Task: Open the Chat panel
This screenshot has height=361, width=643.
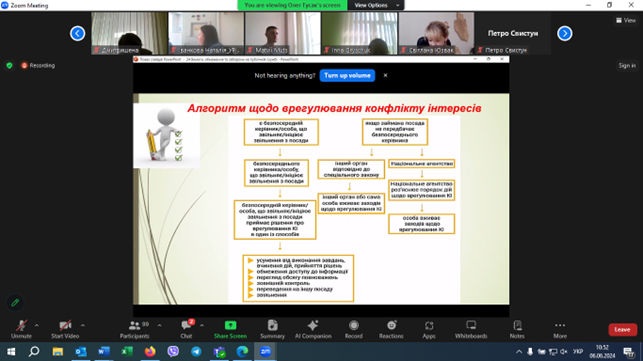Action: pos(186,329)
